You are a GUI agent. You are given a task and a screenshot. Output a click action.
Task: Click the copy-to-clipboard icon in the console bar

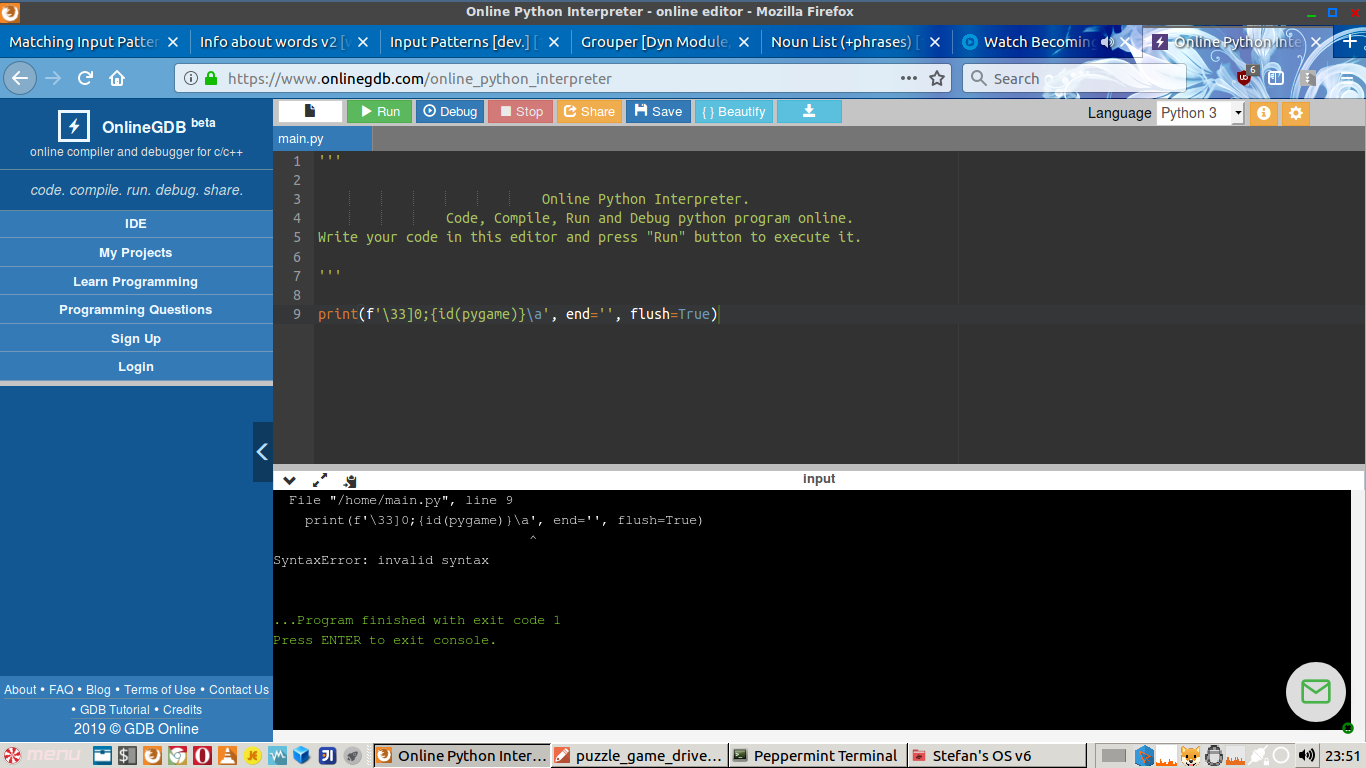coord(350,481)
